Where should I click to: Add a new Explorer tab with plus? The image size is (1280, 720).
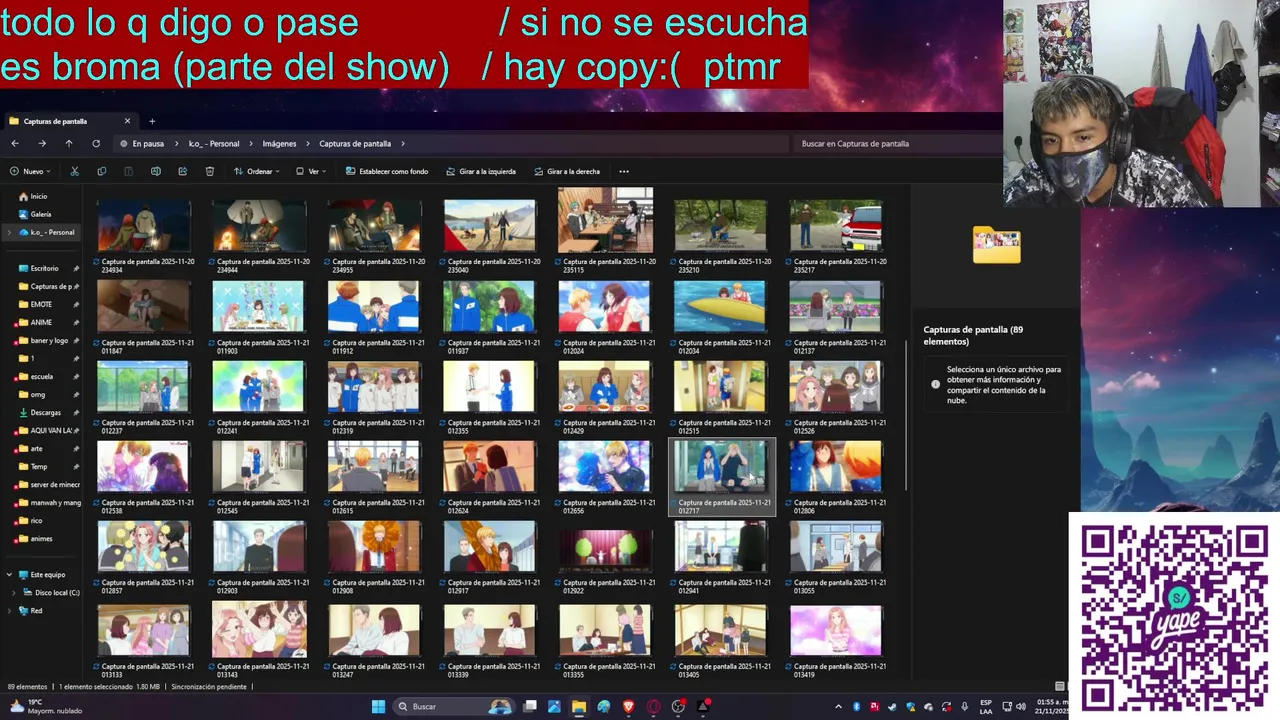(152, 121)
